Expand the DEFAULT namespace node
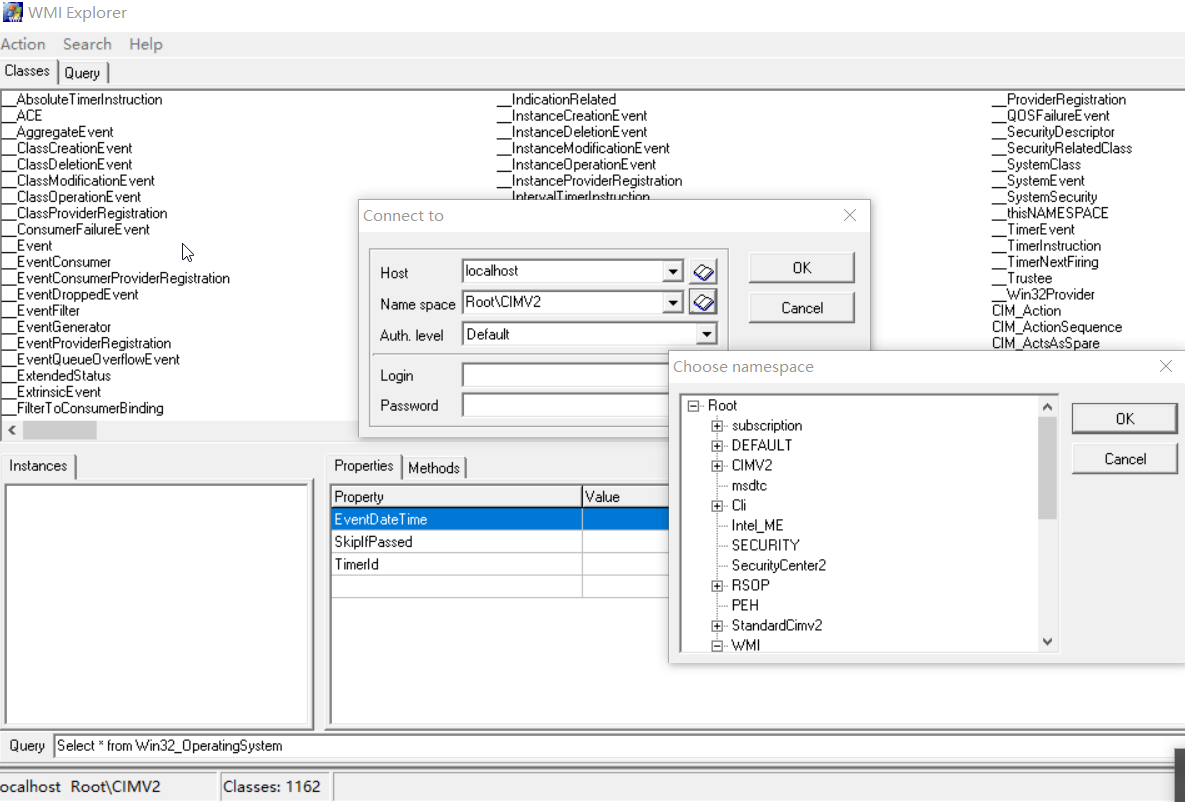This screenshot has height=802, width=1185. click(716, 446)
